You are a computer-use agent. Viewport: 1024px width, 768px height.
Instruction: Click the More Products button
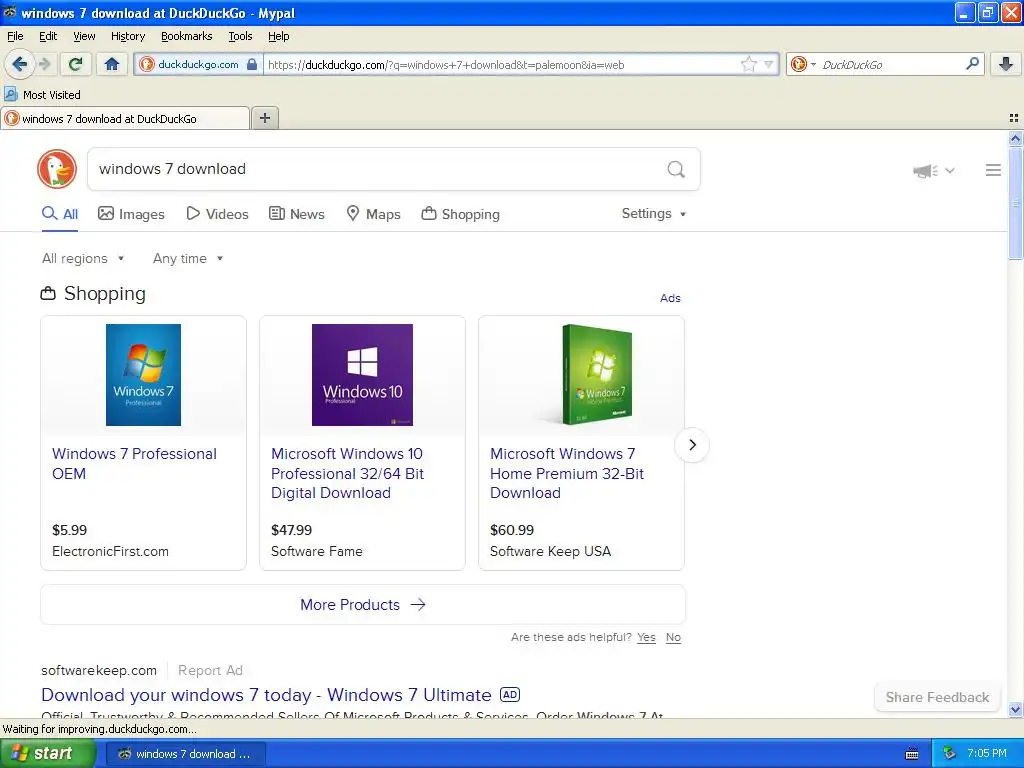pos(363,605)
